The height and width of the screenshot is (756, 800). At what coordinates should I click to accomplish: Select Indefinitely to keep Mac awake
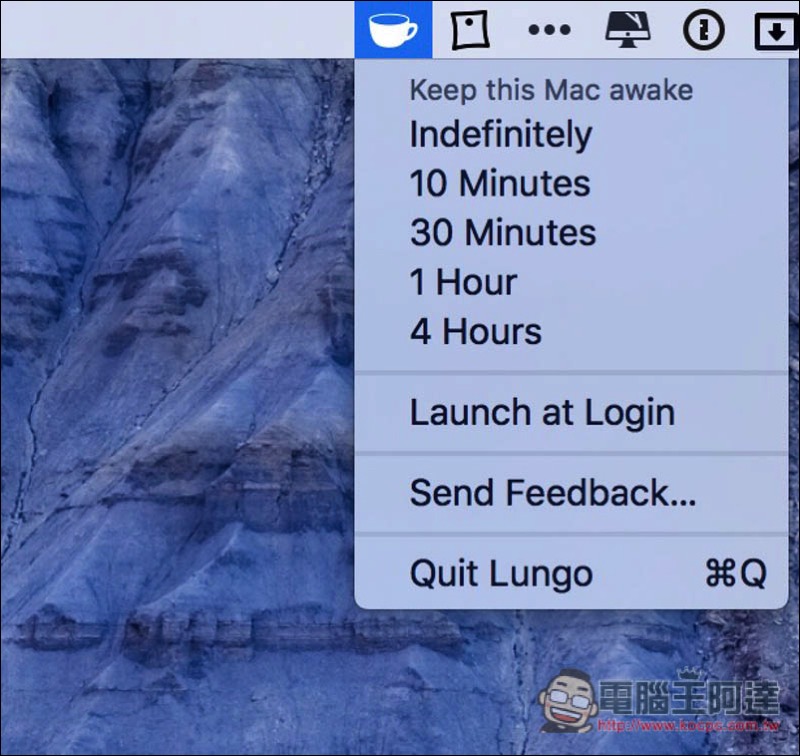tap(571, 134)
